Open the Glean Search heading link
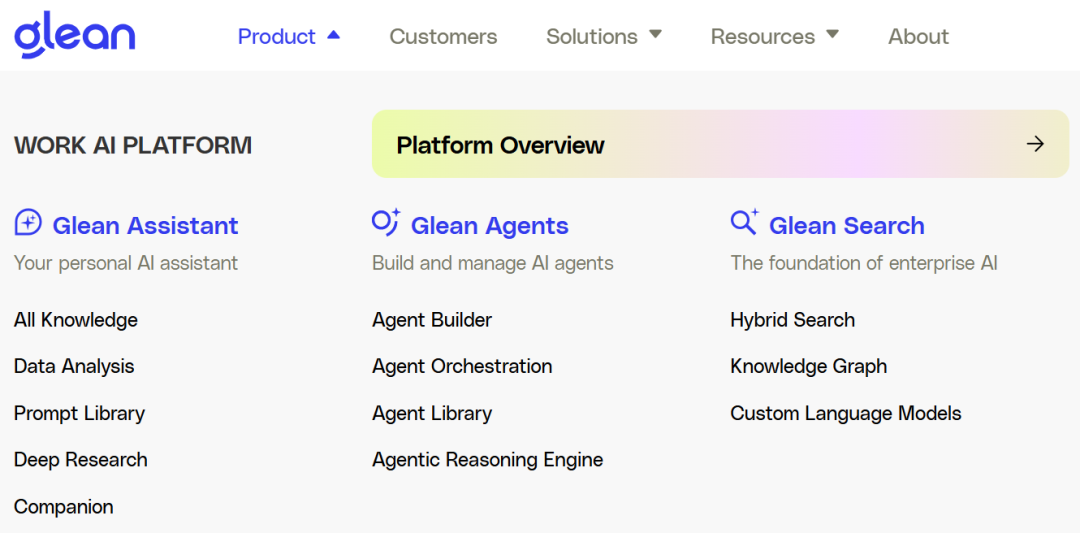1080x533 pixels. point(847,225)
